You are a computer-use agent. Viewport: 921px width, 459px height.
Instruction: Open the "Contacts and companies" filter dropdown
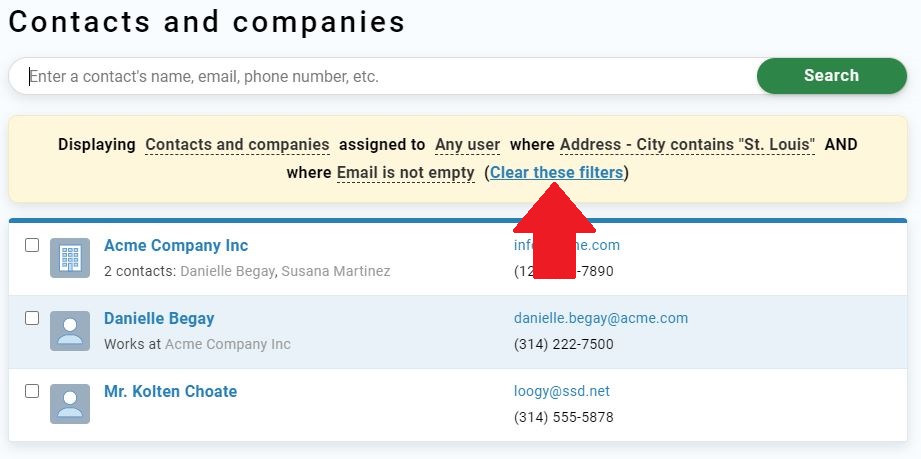[237, 145]
